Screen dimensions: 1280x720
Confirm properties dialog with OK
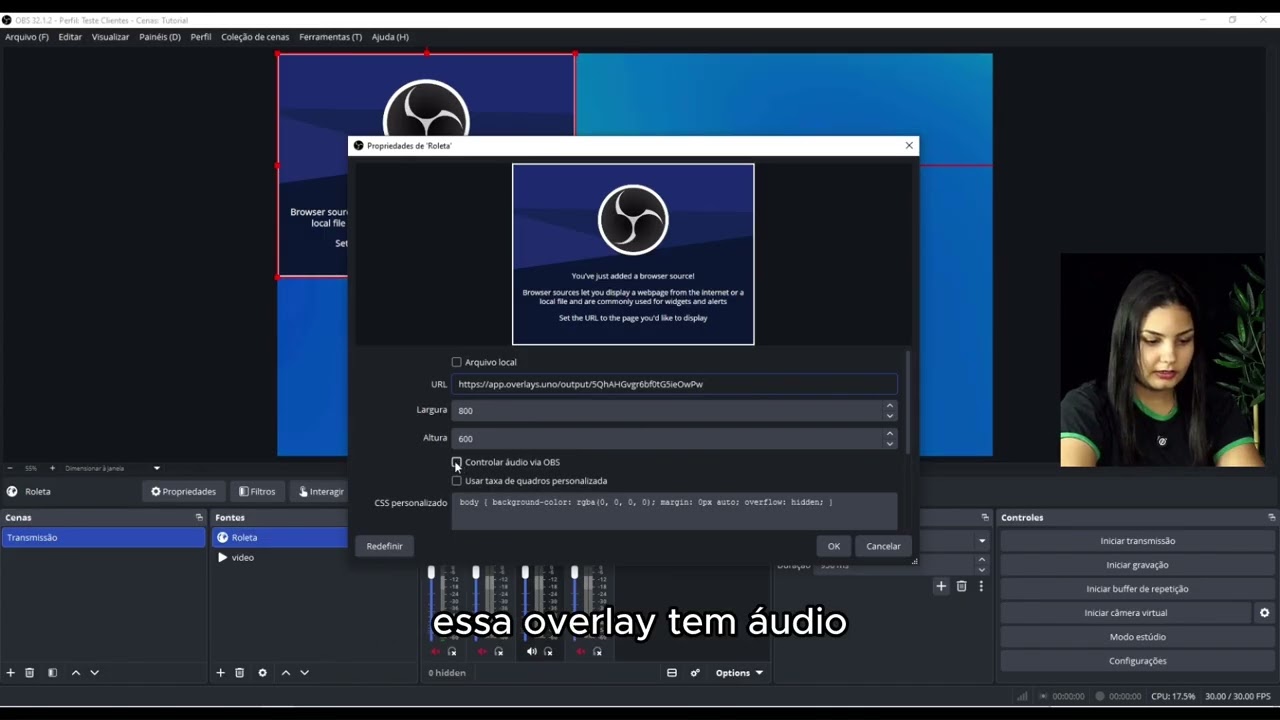coord(834,546)
